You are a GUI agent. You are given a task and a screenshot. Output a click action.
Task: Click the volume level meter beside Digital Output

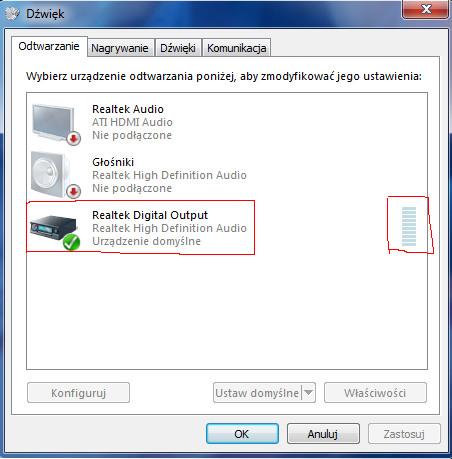[409, 226]
